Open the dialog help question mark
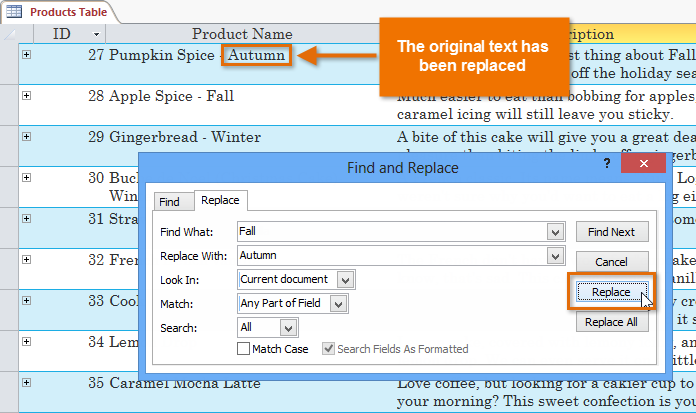The width and height of the screenshot is (696, 413). 607,163
